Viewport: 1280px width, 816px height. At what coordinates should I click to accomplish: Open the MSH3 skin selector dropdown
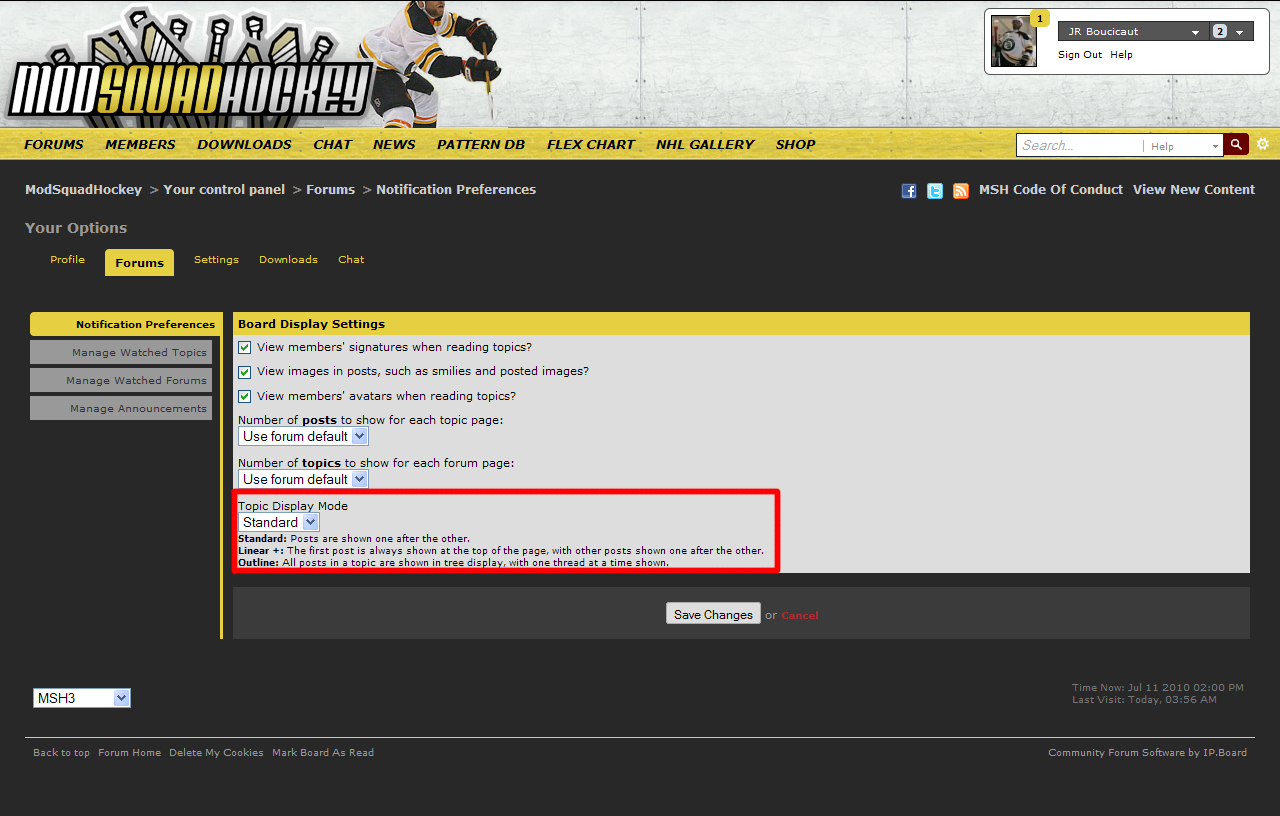pyautogui.click(x=82, y=698)
